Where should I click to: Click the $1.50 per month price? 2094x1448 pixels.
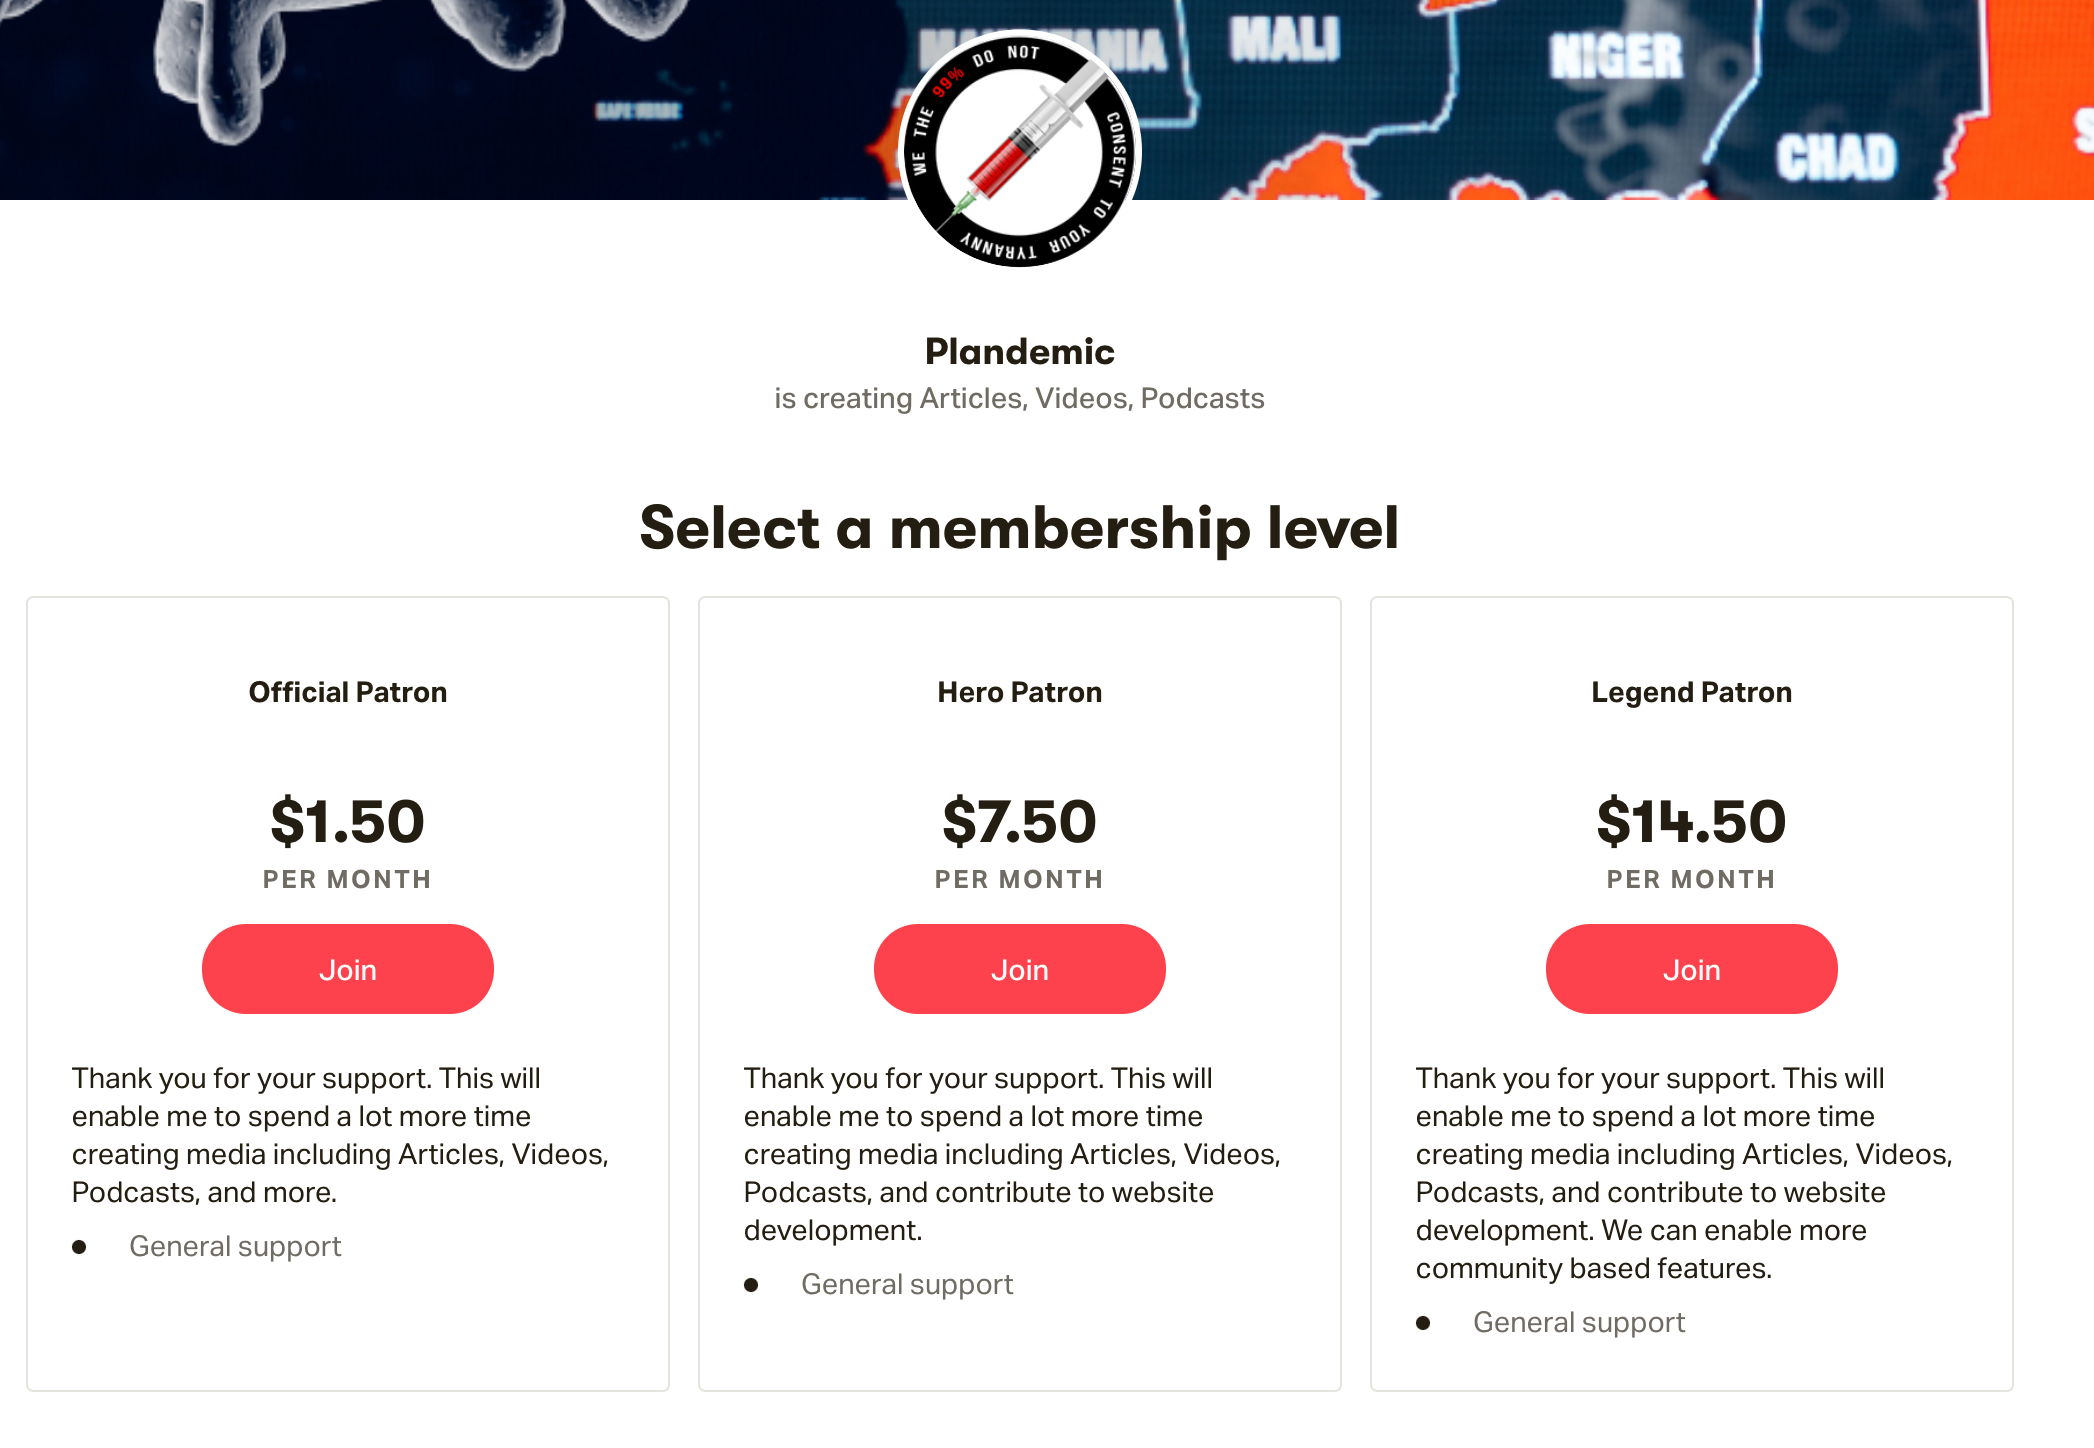[x=347, y=821]
